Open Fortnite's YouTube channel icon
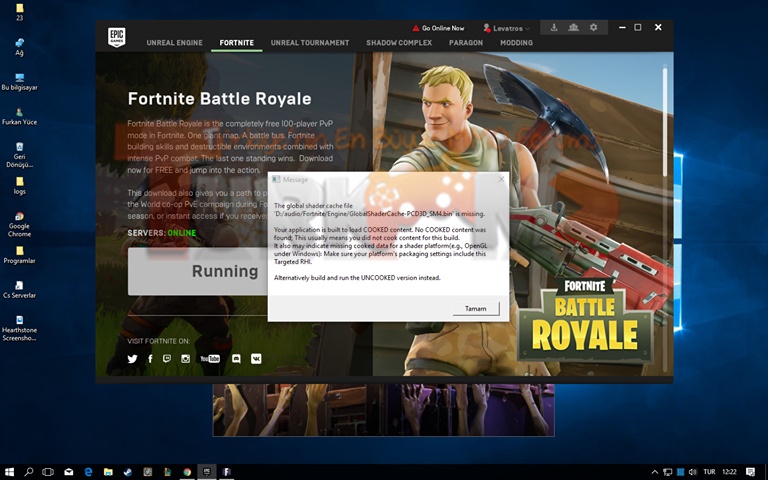The width and height of the screenshot is (768, 480). pyautogui.click(x=210, y=359)
